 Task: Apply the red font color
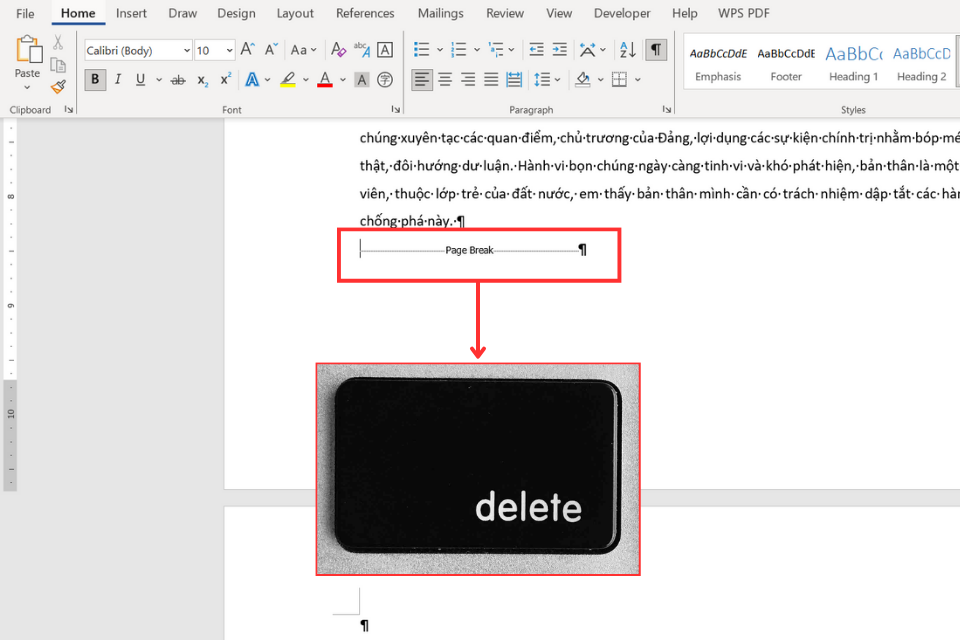click(x=325, y=80)
